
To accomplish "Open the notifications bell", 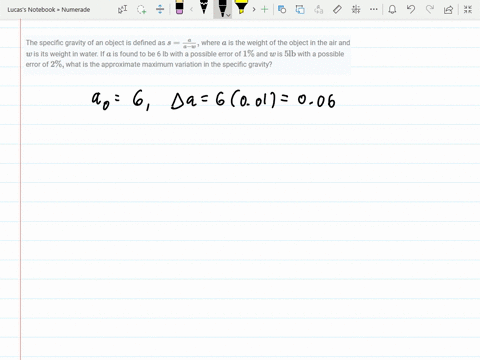I will [x=392, y=9].
